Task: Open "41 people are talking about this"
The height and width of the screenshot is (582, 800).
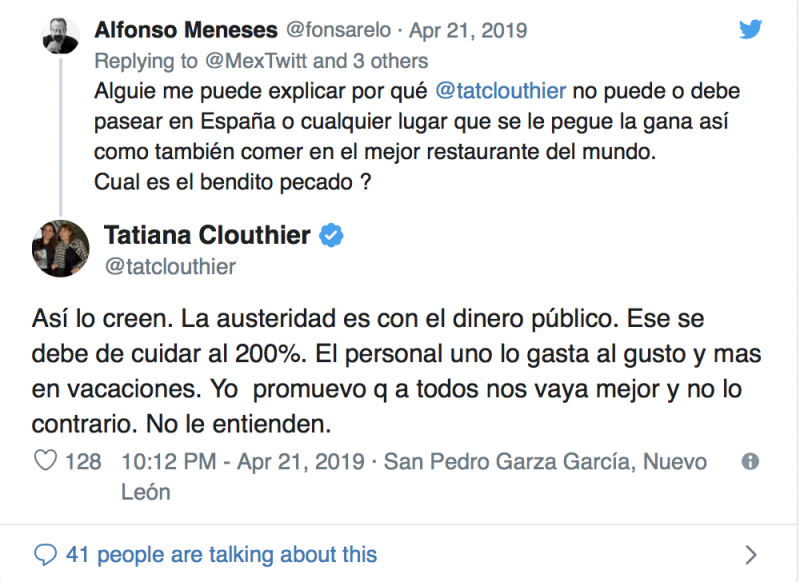Action: [x=221, y=554]
